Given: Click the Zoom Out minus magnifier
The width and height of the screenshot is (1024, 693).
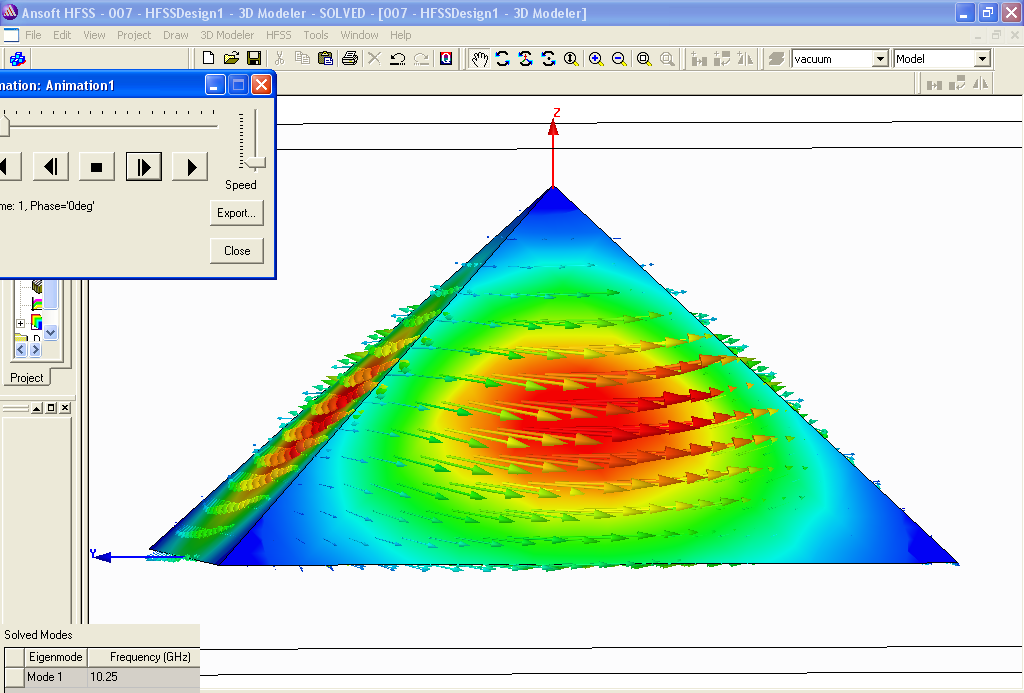Looking at the screenshot, I should 619,59.
